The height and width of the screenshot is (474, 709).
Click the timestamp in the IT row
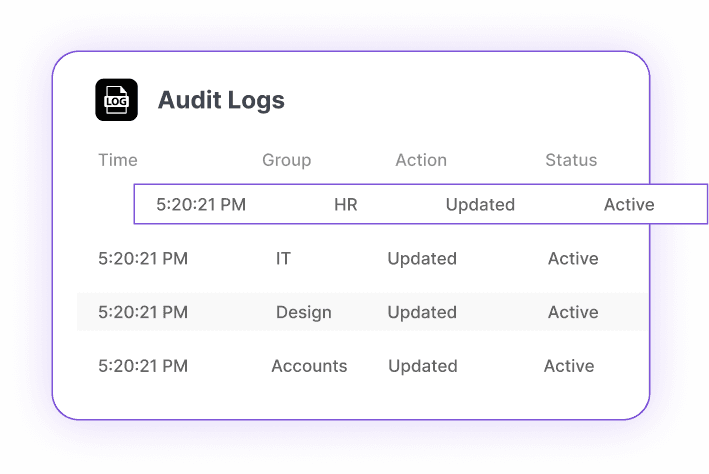(x=143, y=259)
